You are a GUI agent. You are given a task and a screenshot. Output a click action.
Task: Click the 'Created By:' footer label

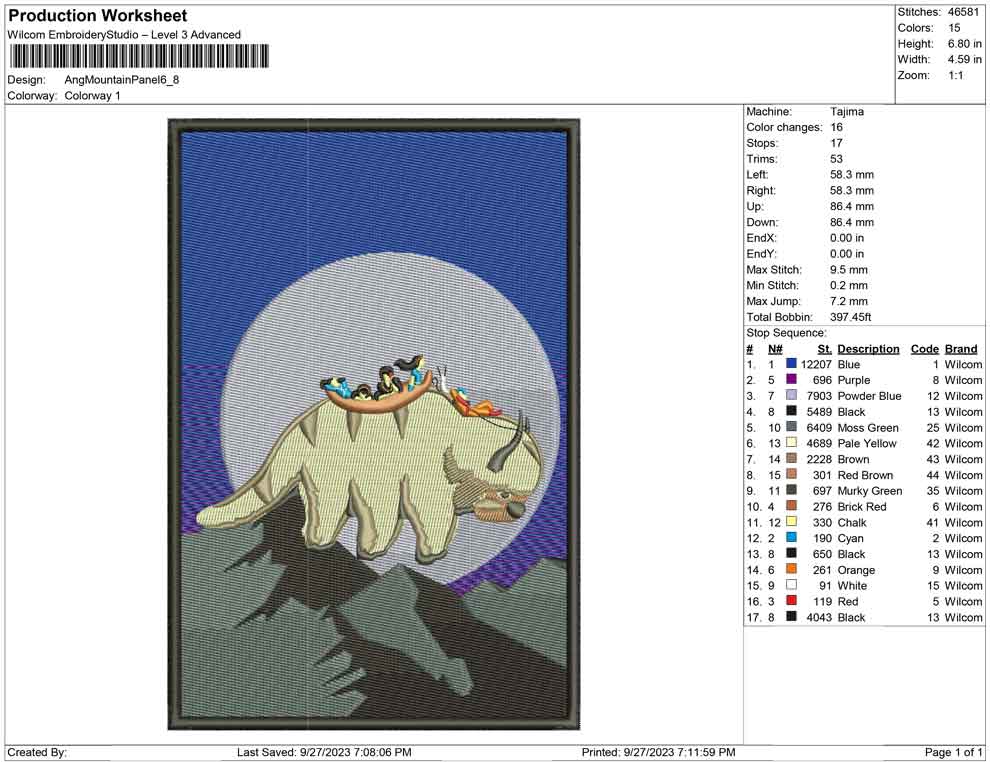coord(37,752)
